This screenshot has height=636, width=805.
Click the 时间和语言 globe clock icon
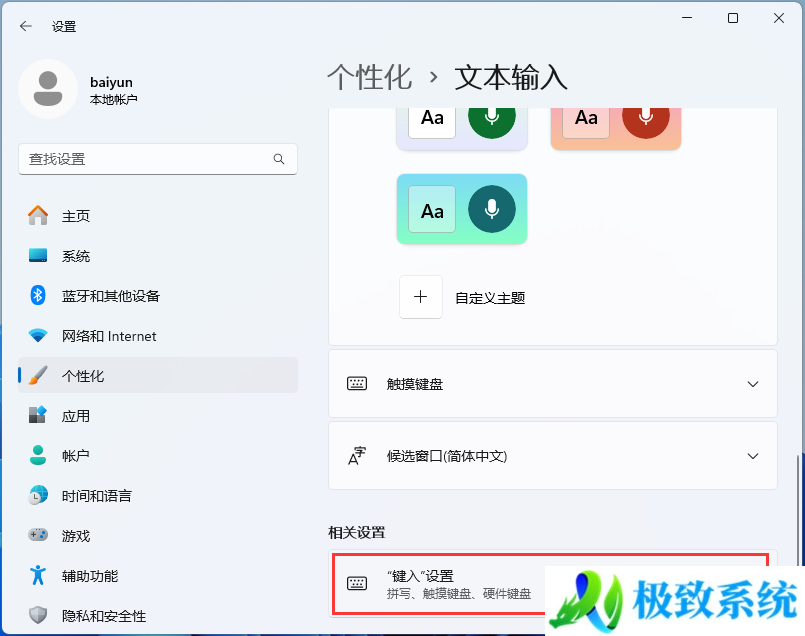[38, 495]
